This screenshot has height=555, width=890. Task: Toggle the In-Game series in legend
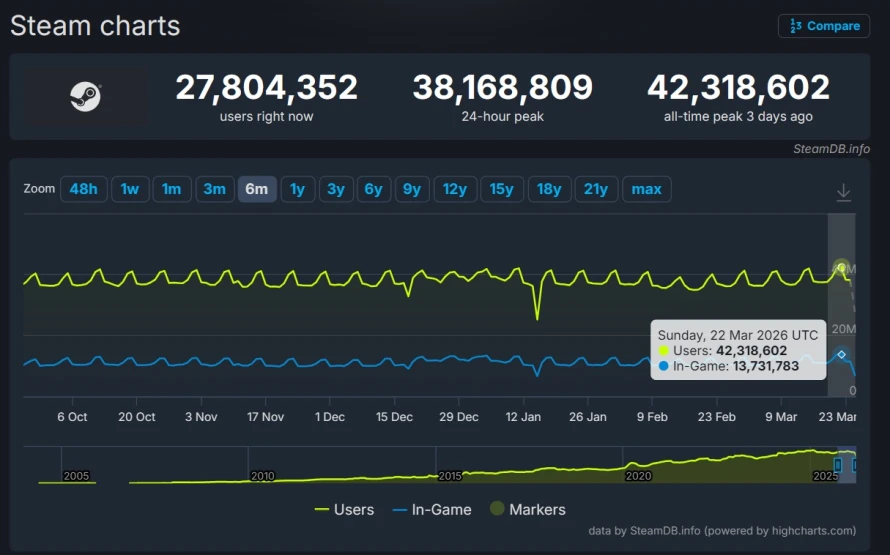point(432,510)
